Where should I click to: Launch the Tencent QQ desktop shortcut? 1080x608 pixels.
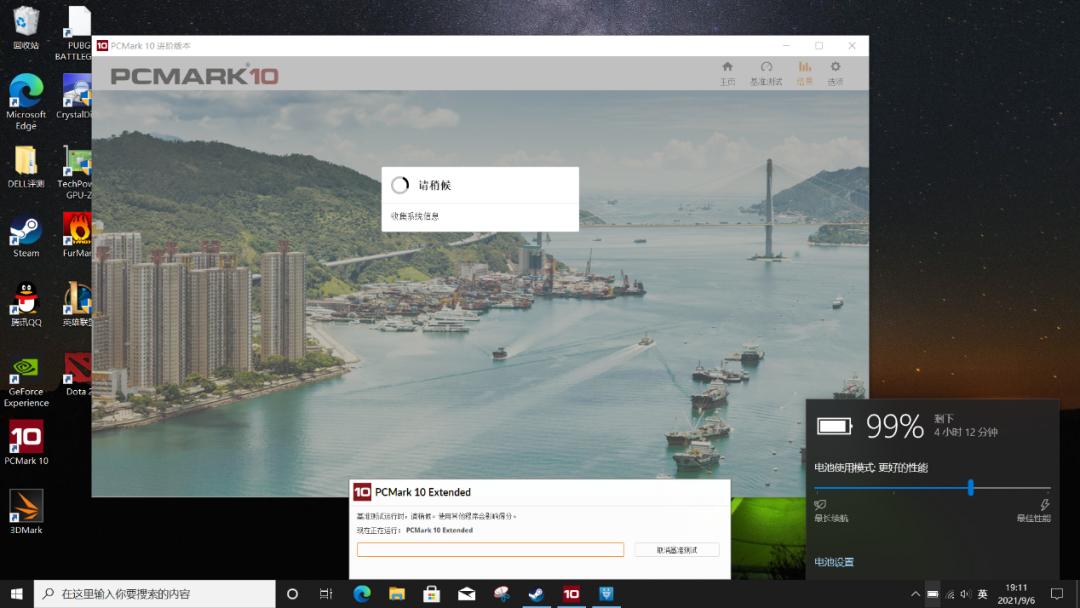(26, 304)
